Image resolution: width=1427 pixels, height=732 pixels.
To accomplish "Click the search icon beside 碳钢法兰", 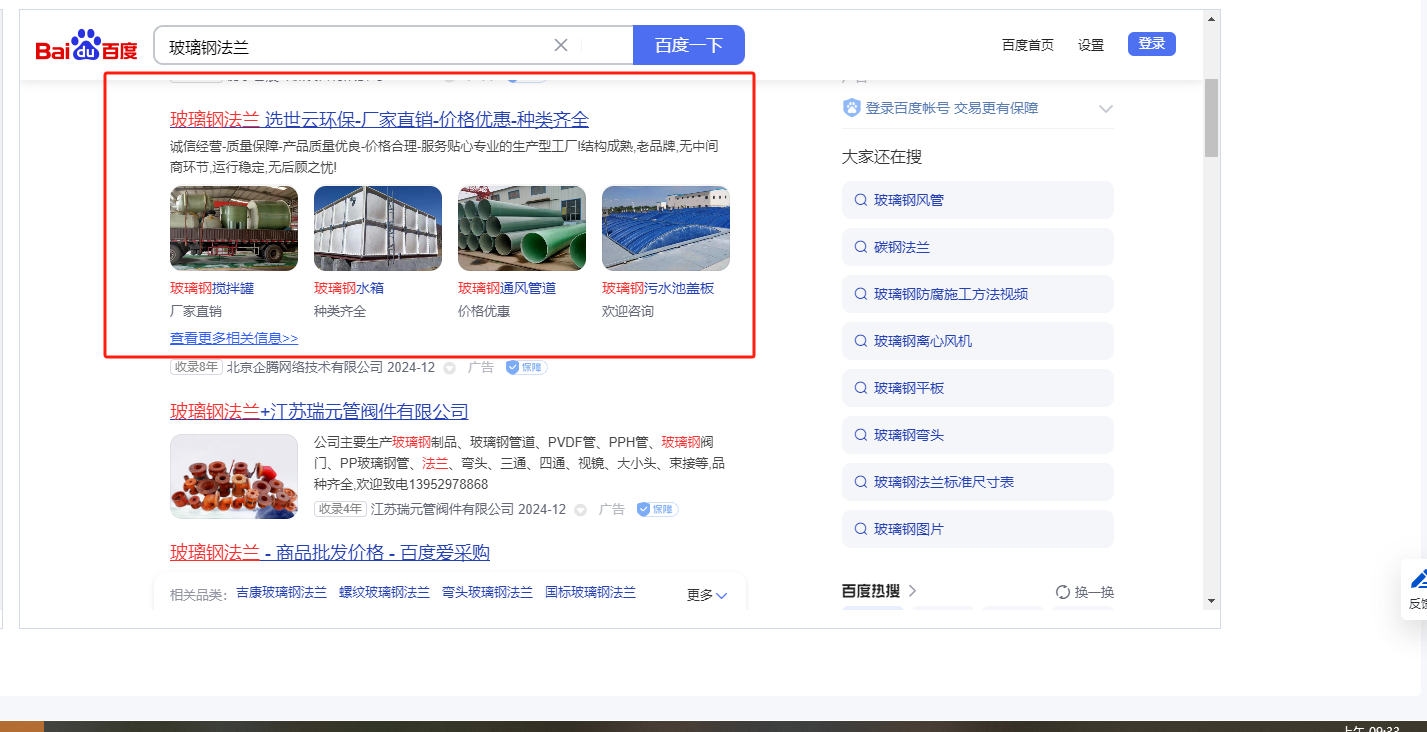I will point(860,247).
